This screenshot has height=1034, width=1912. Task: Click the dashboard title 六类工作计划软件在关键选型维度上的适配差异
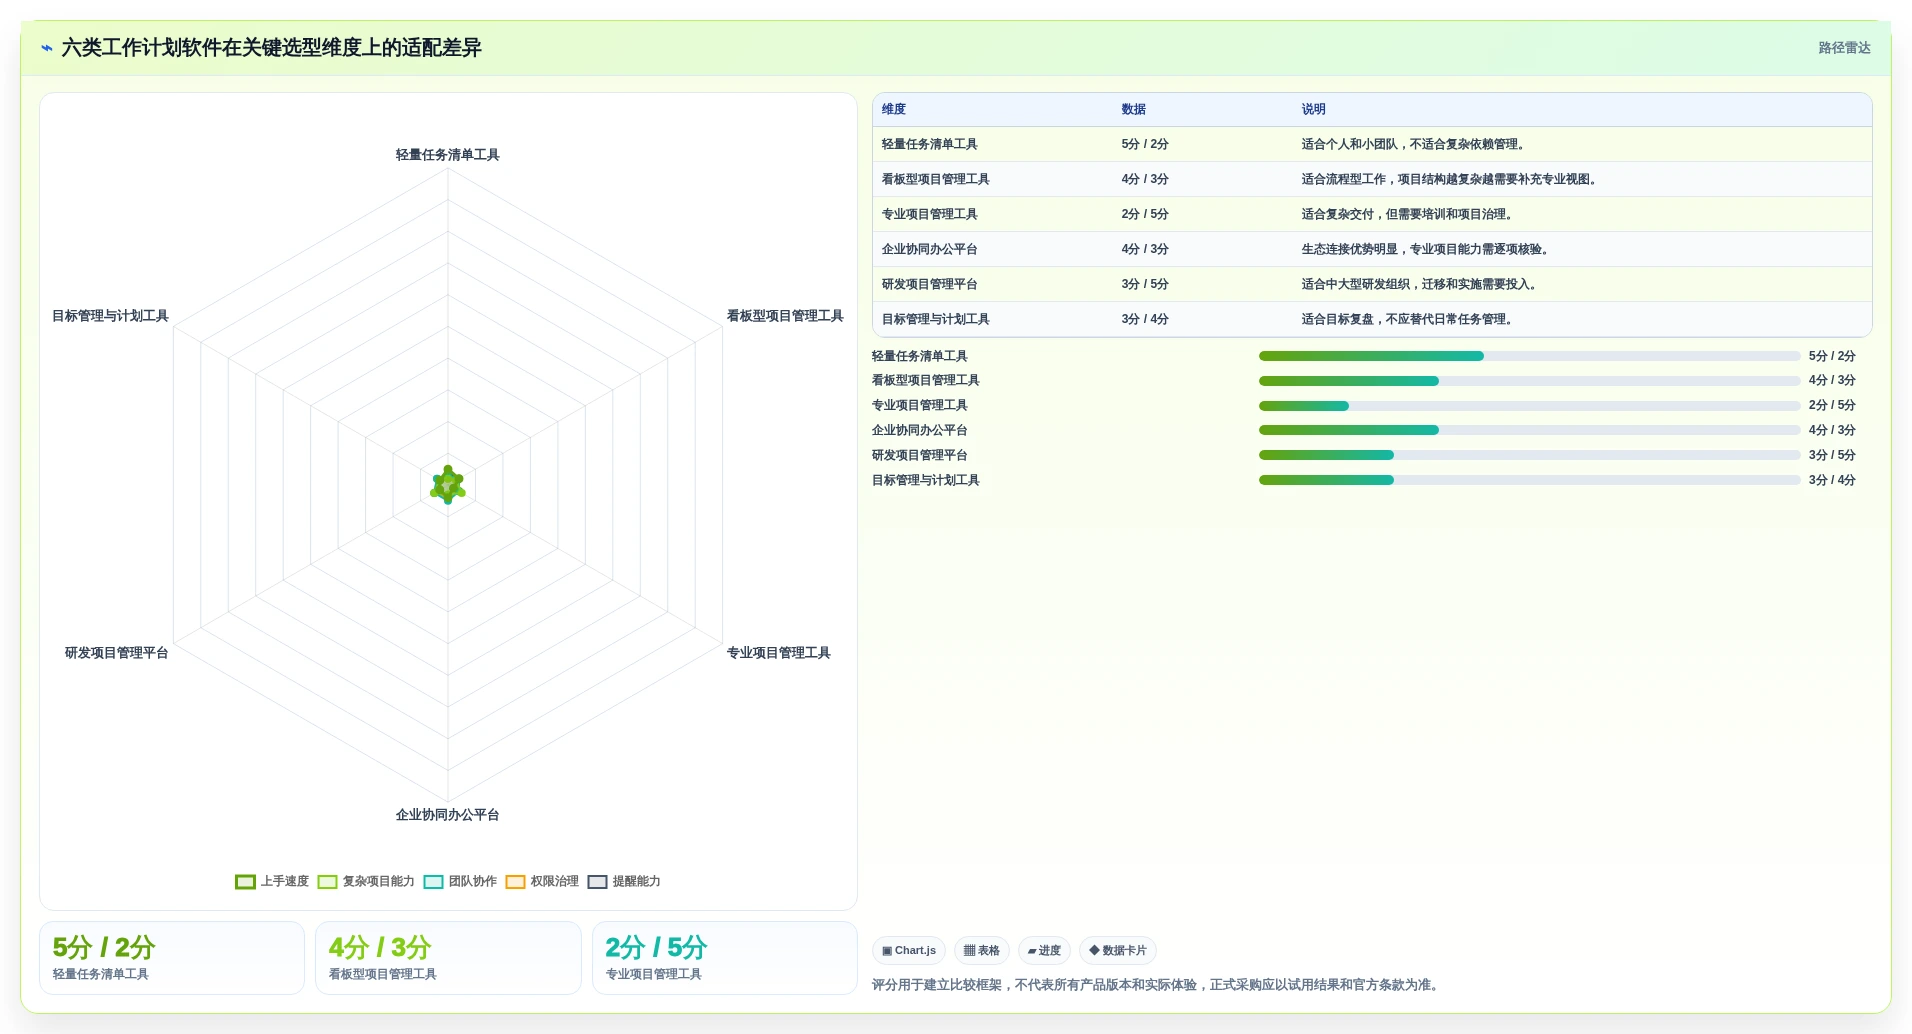tap(271, 48)
